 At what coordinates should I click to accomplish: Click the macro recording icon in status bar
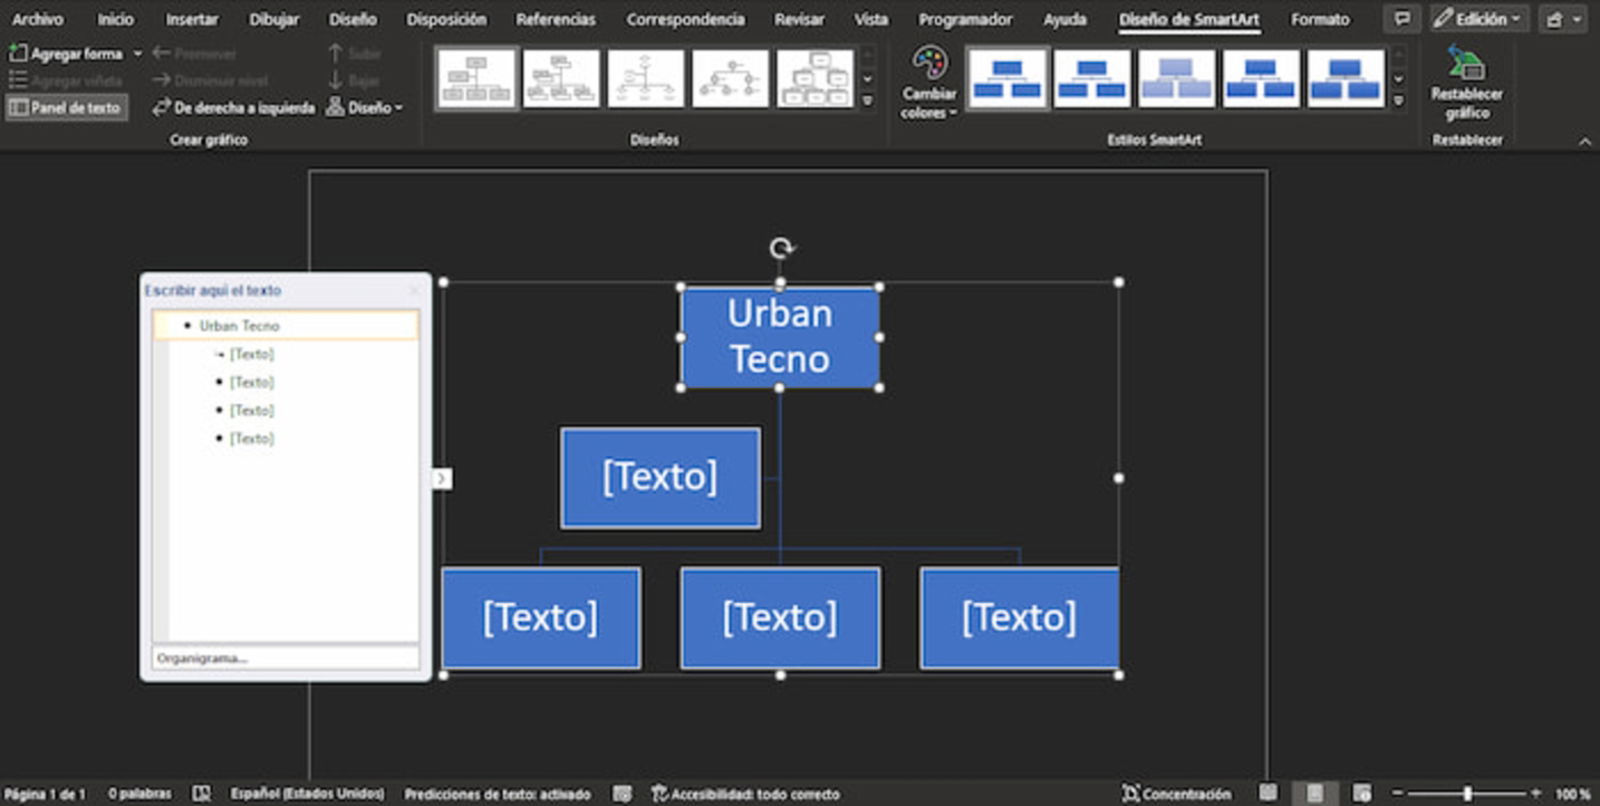(622, 794)
